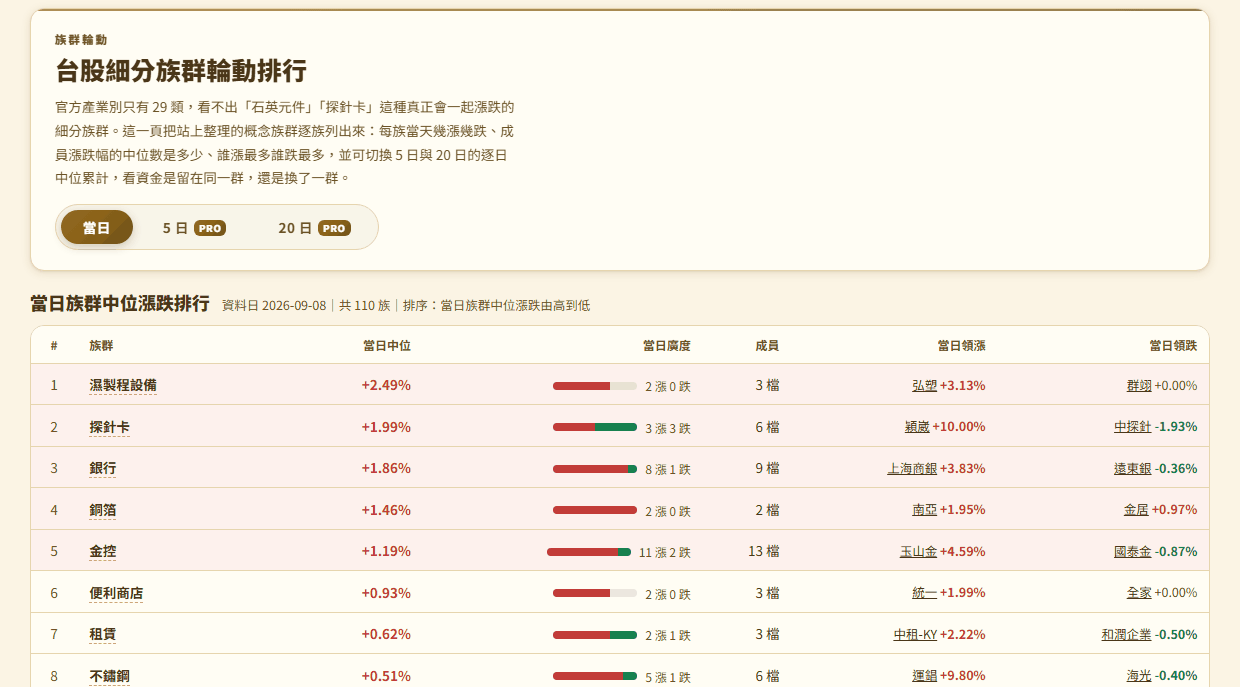Open stock link 統一
Screen dimensions: 1240x687
[924, 593]
